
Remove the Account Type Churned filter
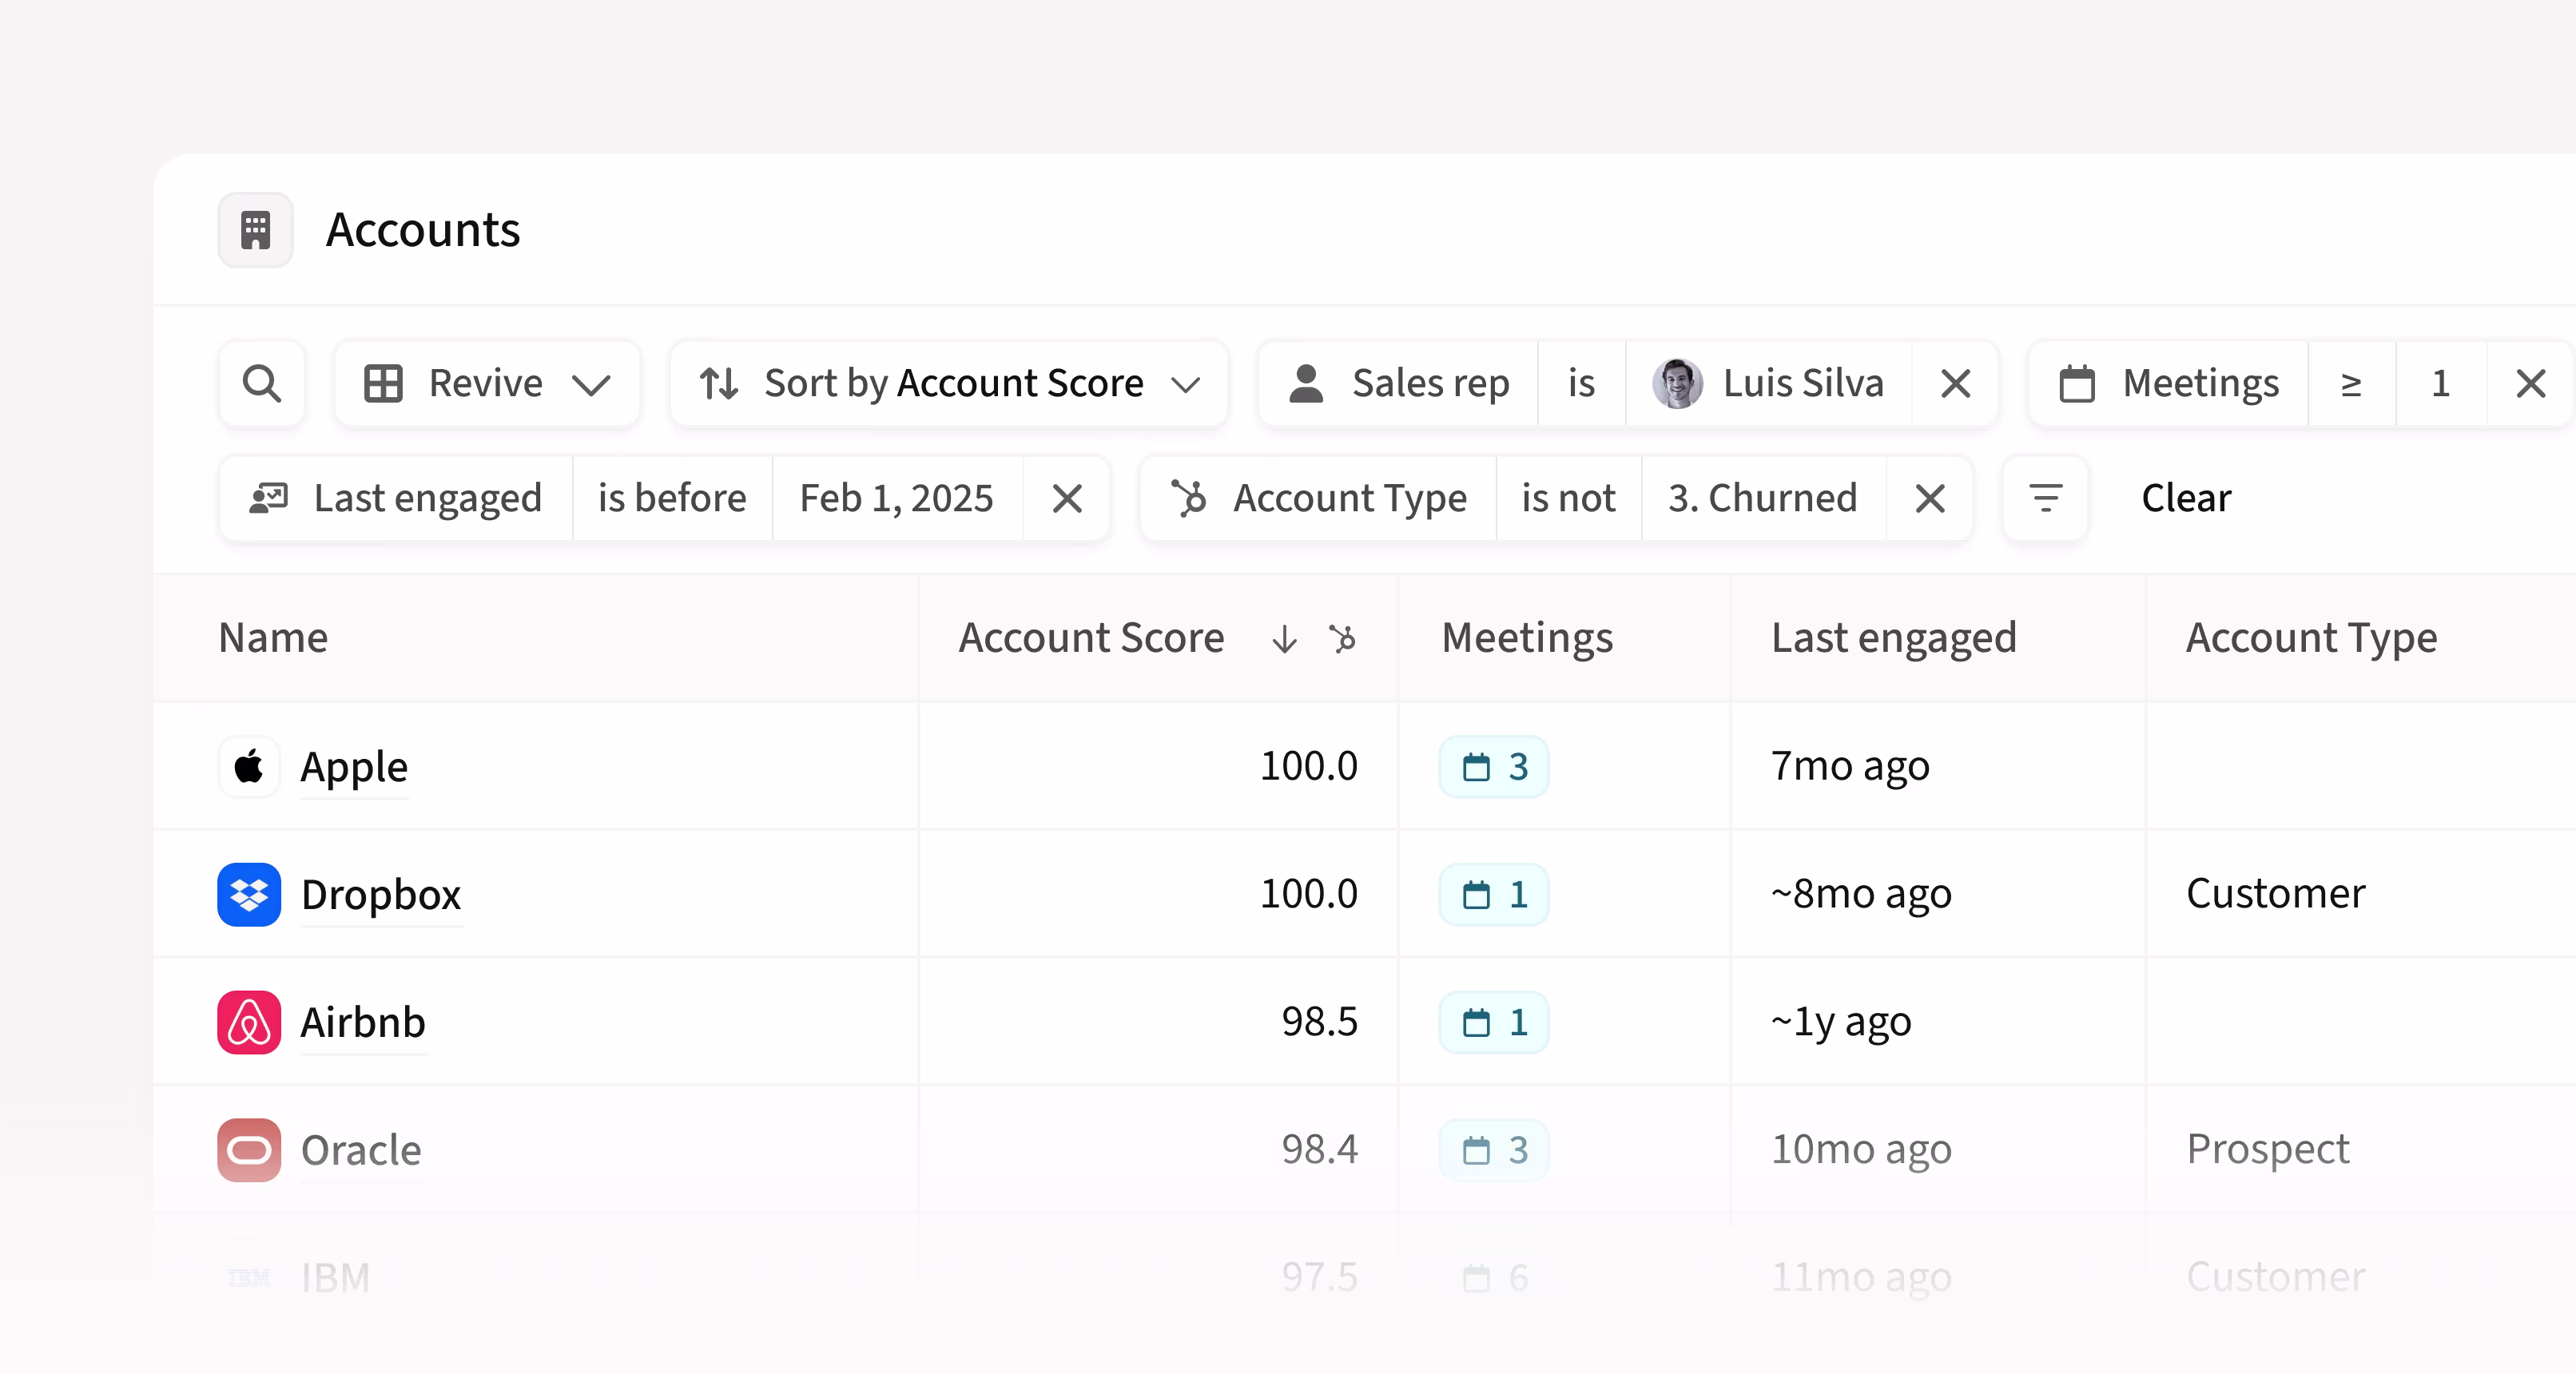(1929, 498)
